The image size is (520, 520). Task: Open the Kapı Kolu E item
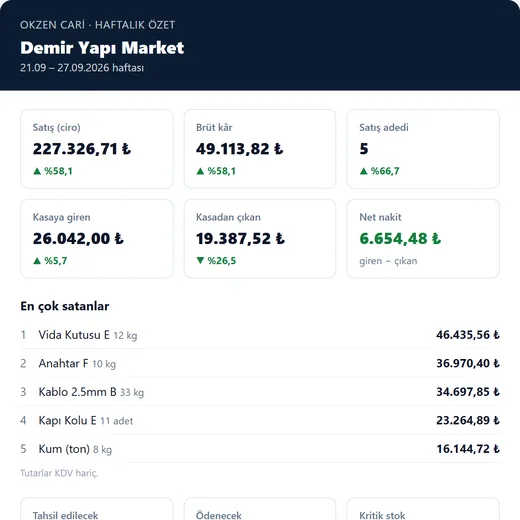[x=260, y=420]
